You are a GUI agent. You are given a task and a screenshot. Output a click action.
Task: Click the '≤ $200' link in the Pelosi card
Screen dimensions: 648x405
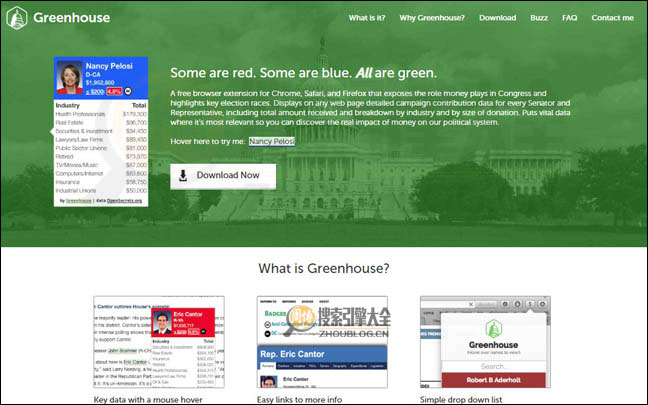(x=95, y=91)
